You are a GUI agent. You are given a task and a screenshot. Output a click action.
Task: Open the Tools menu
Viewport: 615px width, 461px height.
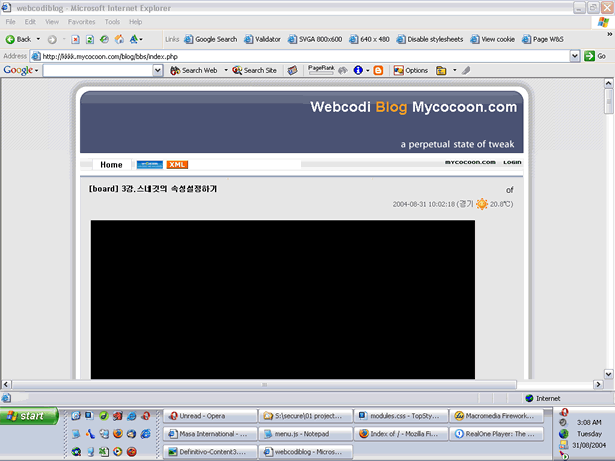coord(112,22)
